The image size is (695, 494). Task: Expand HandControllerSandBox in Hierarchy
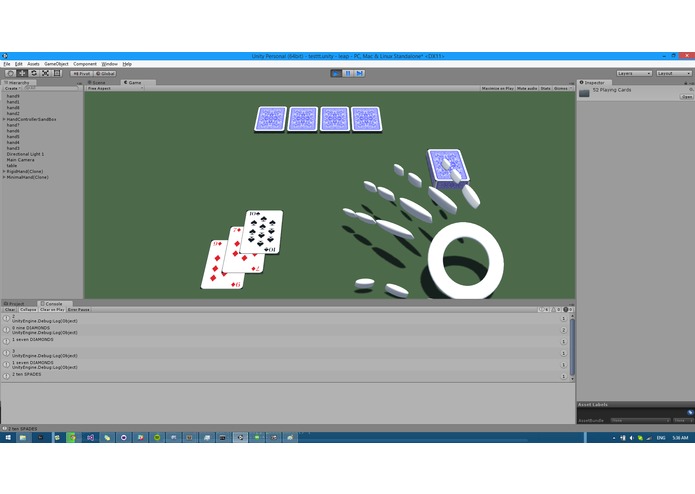[4, 119]
